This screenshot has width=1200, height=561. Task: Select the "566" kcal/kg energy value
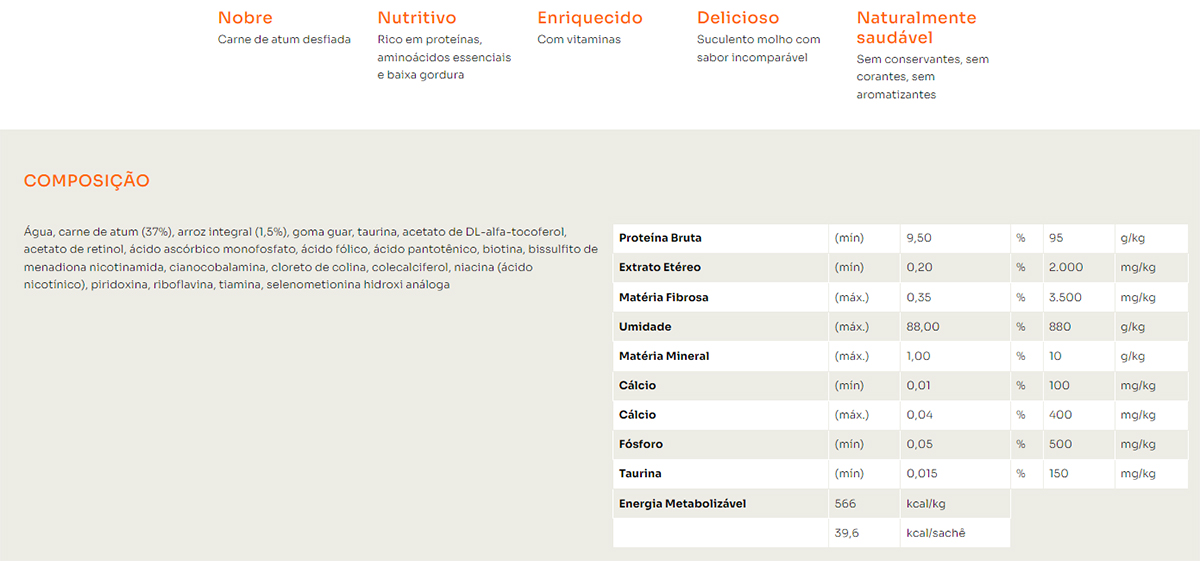pyautogui.click(x=845, y=504)
